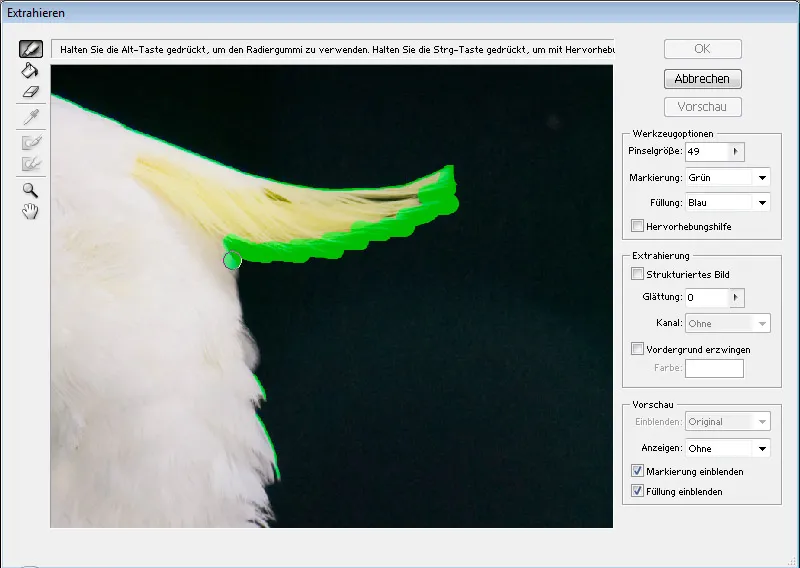Click the Pinselgröße input field
This screenshot has height=568, width=800.
click(x=707, y=152)
